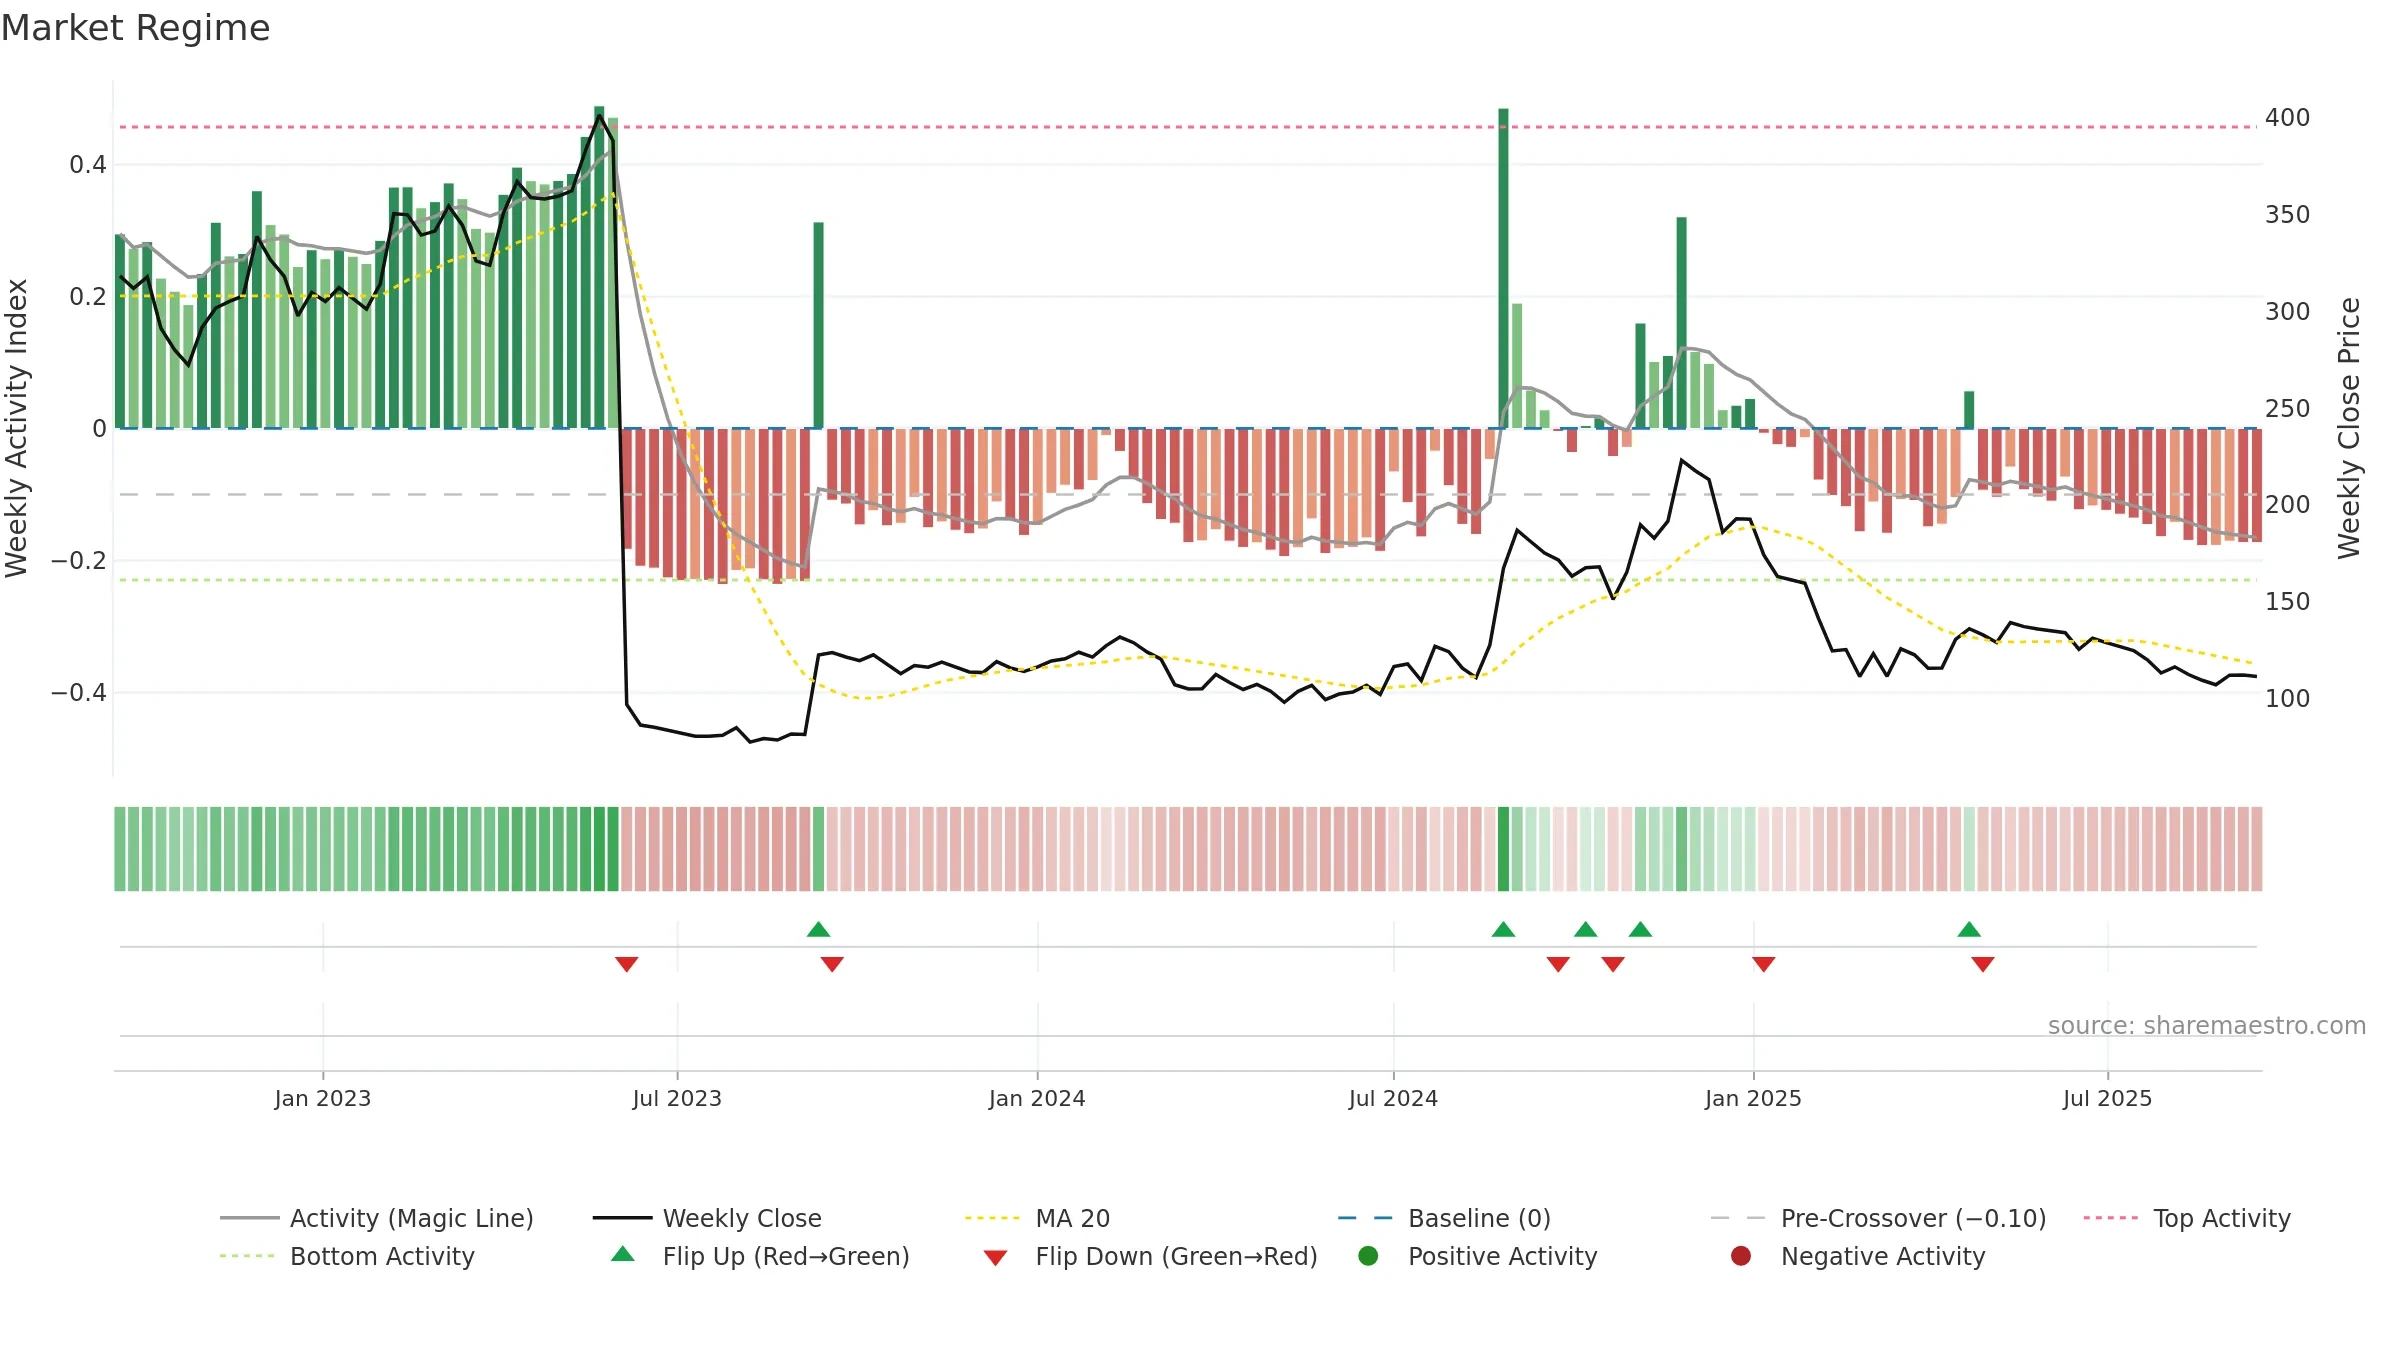Image resolution: width=2400 pixels, height=1350 pixels.
Task: Toggle the Activity (Magic Line) legend entry
Action: (377, 1218)
